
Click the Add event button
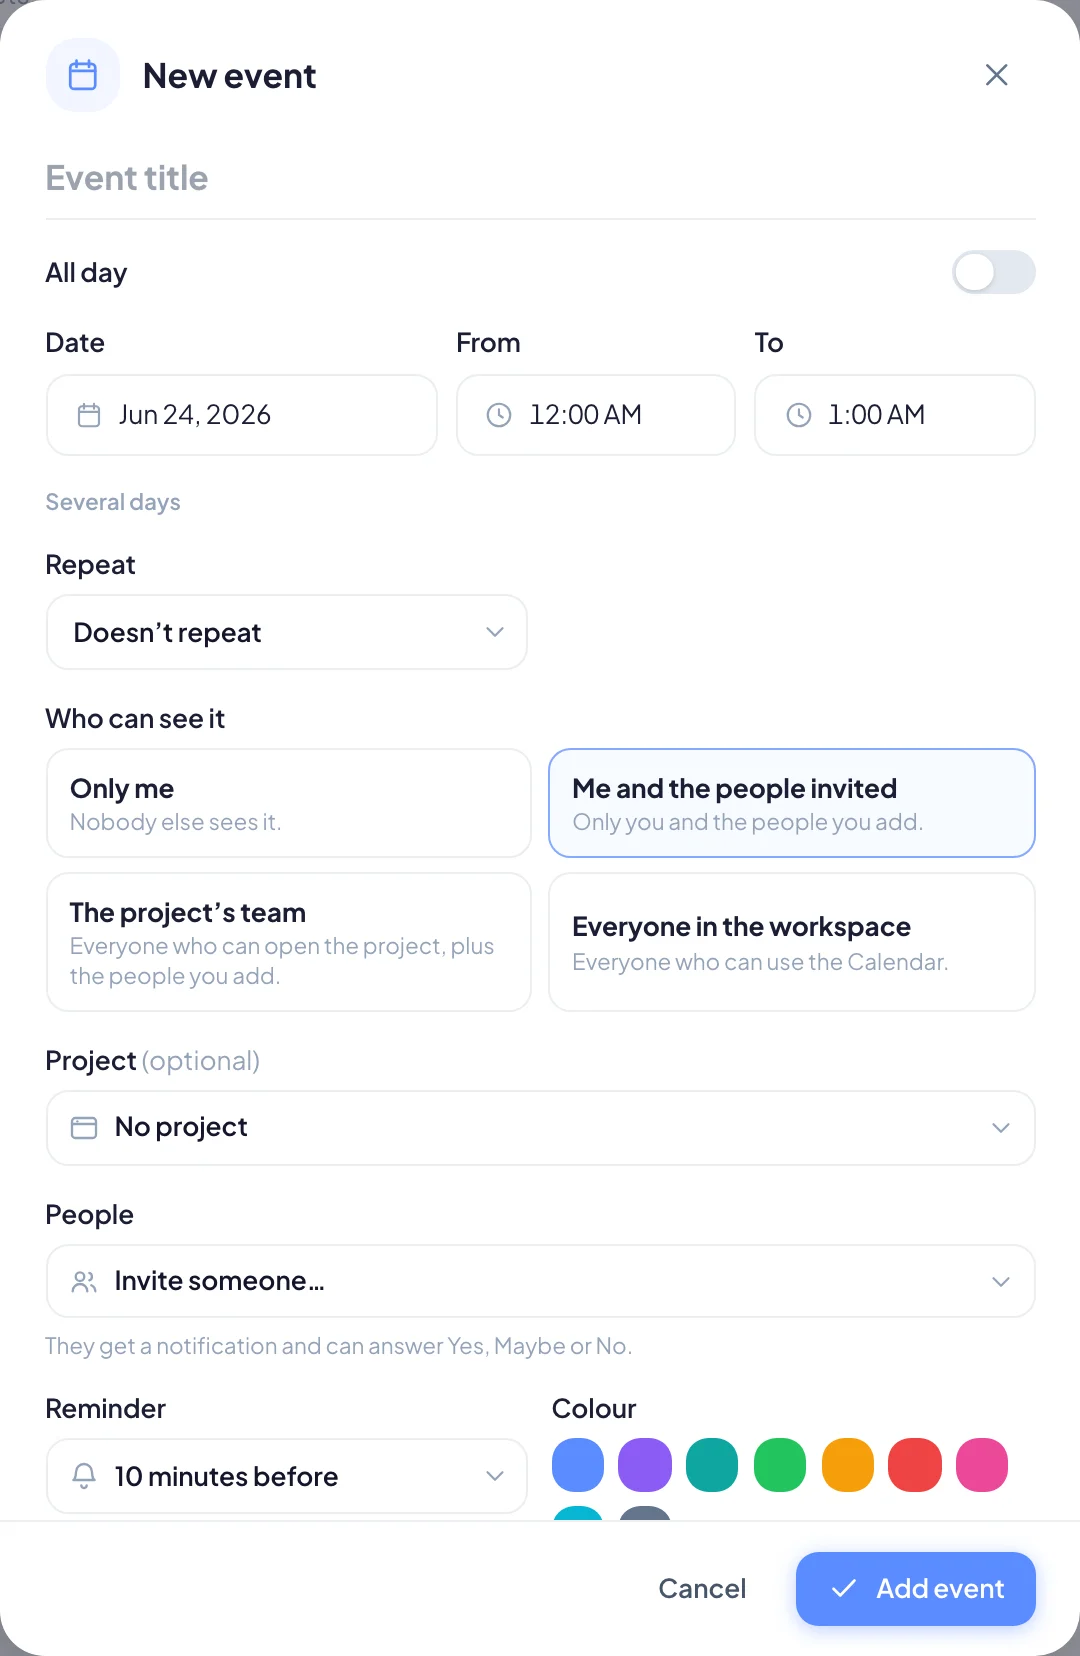pyautogui.click(x=916, y=1589)
